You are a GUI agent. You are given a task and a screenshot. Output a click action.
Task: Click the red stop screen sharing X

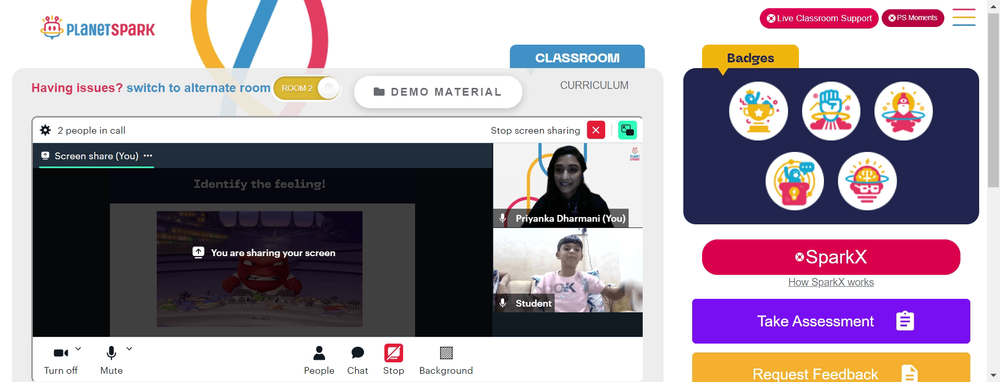(x=596, y=130)
